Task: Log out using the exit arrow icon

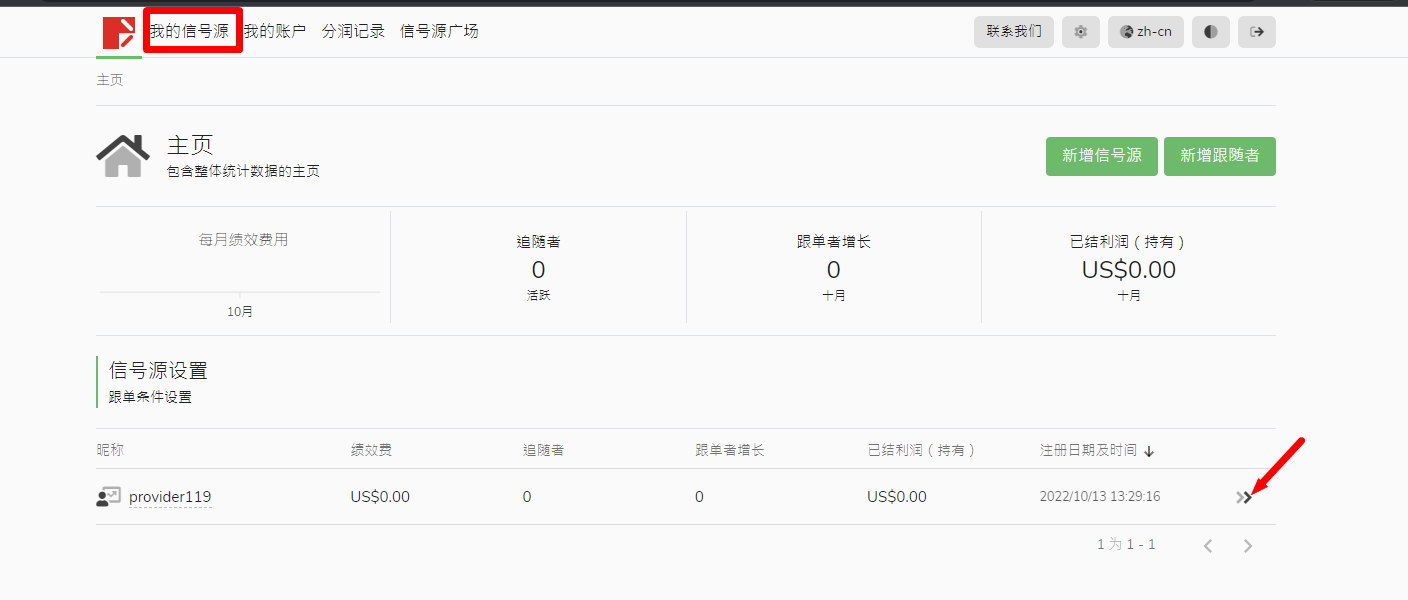Action: click(1257, 32)
